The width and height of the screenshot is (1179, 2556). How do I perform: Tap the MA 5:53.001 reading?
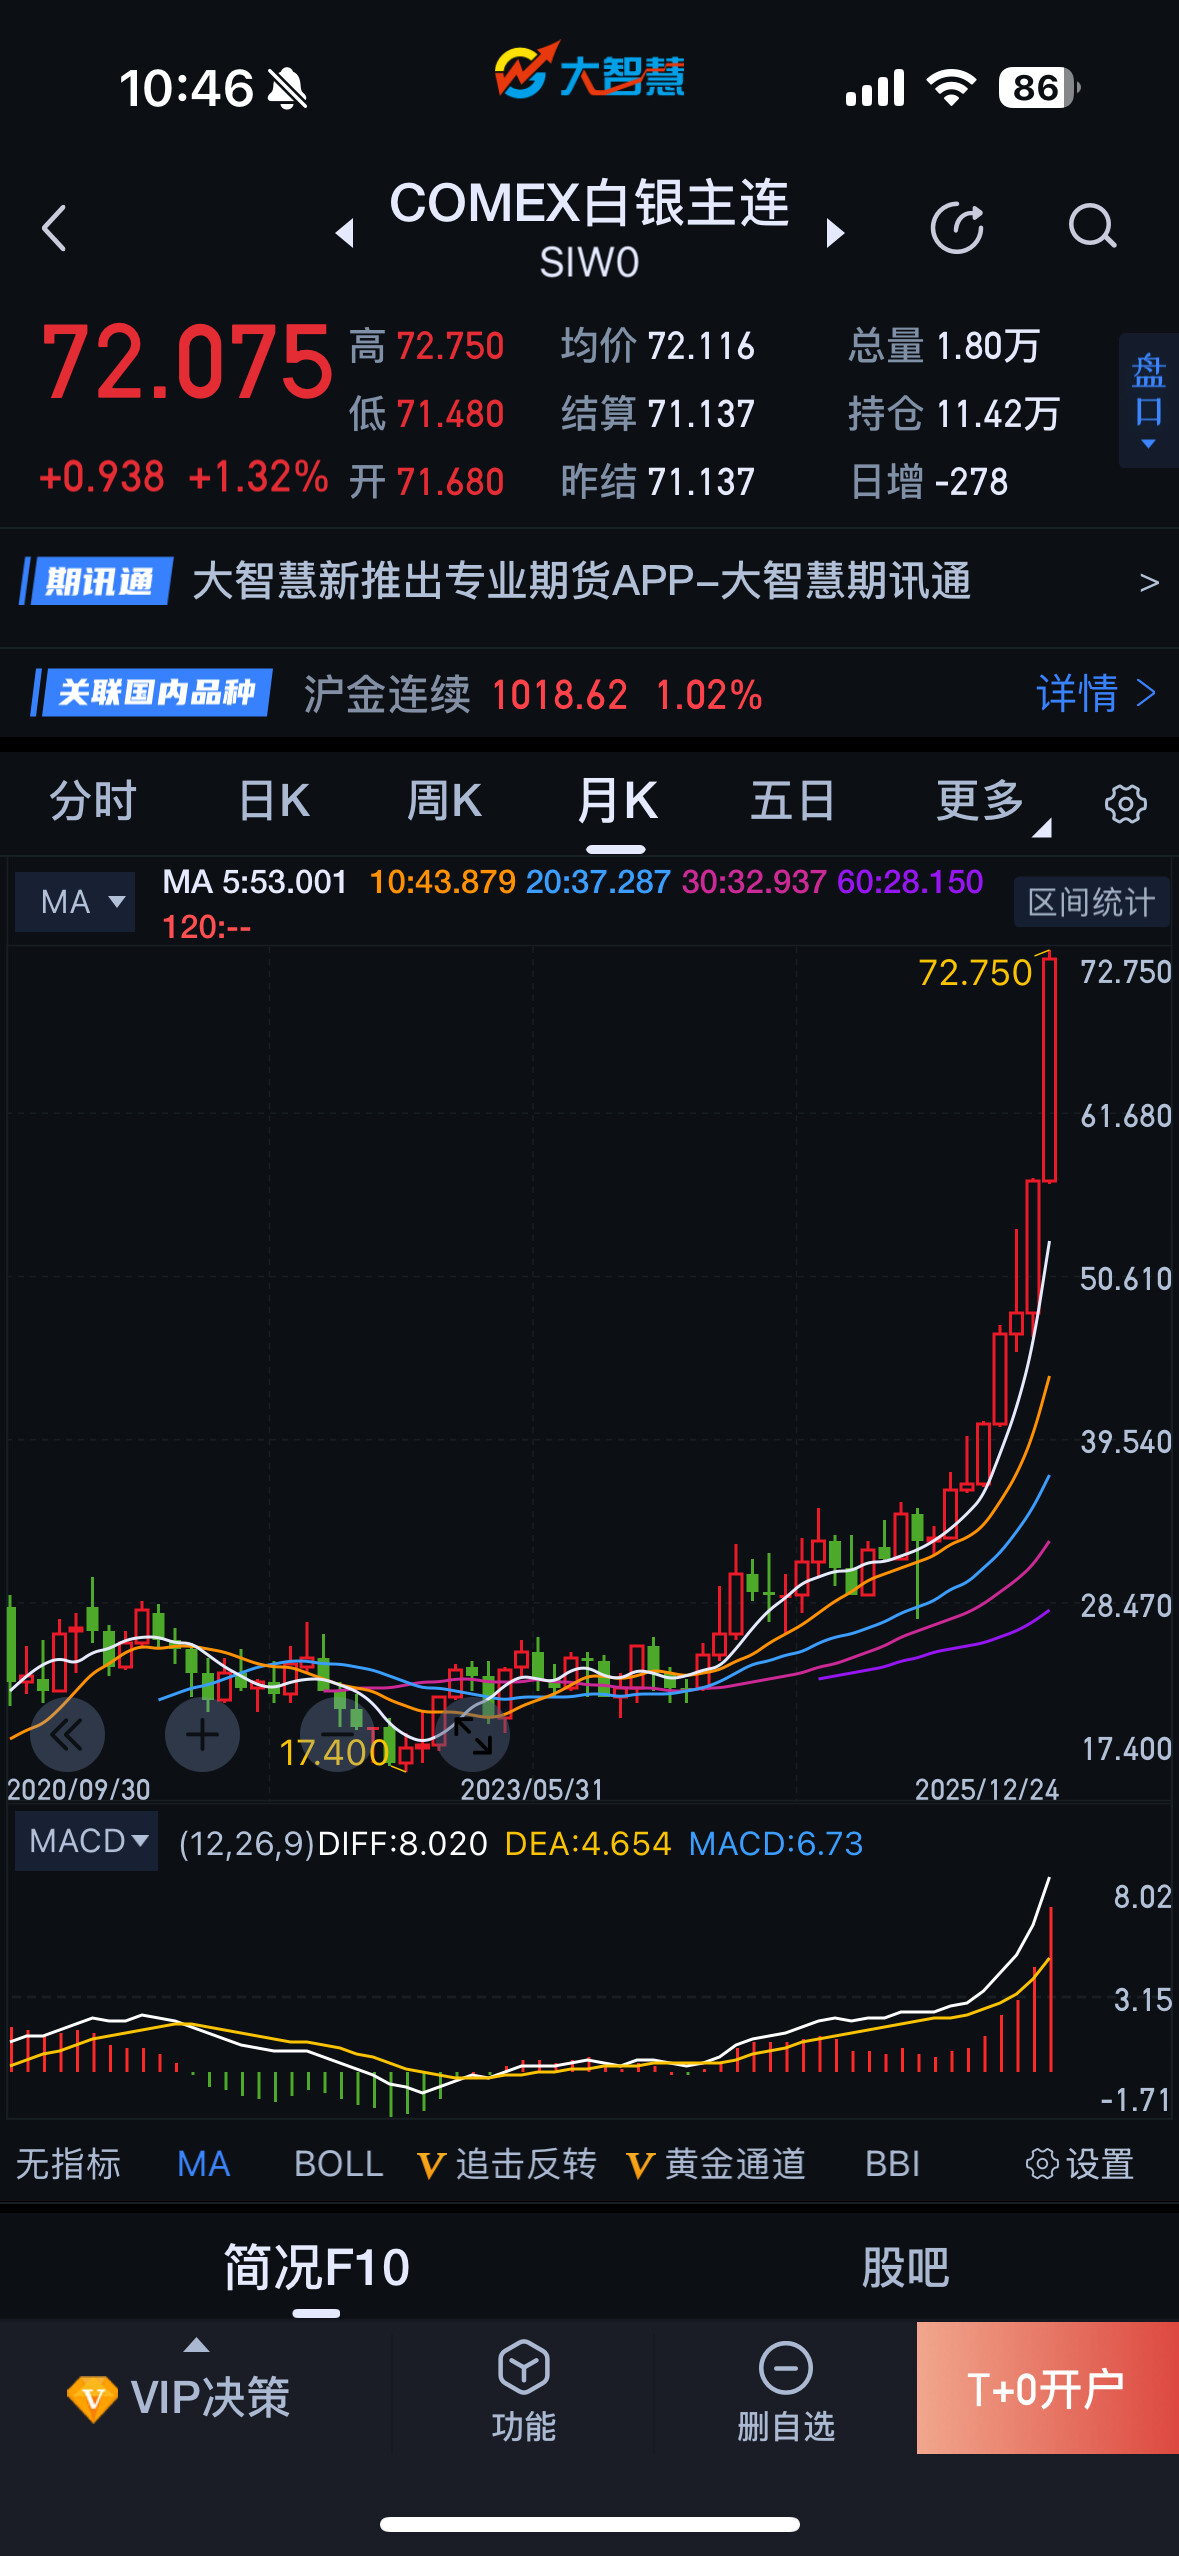point(255,882)
